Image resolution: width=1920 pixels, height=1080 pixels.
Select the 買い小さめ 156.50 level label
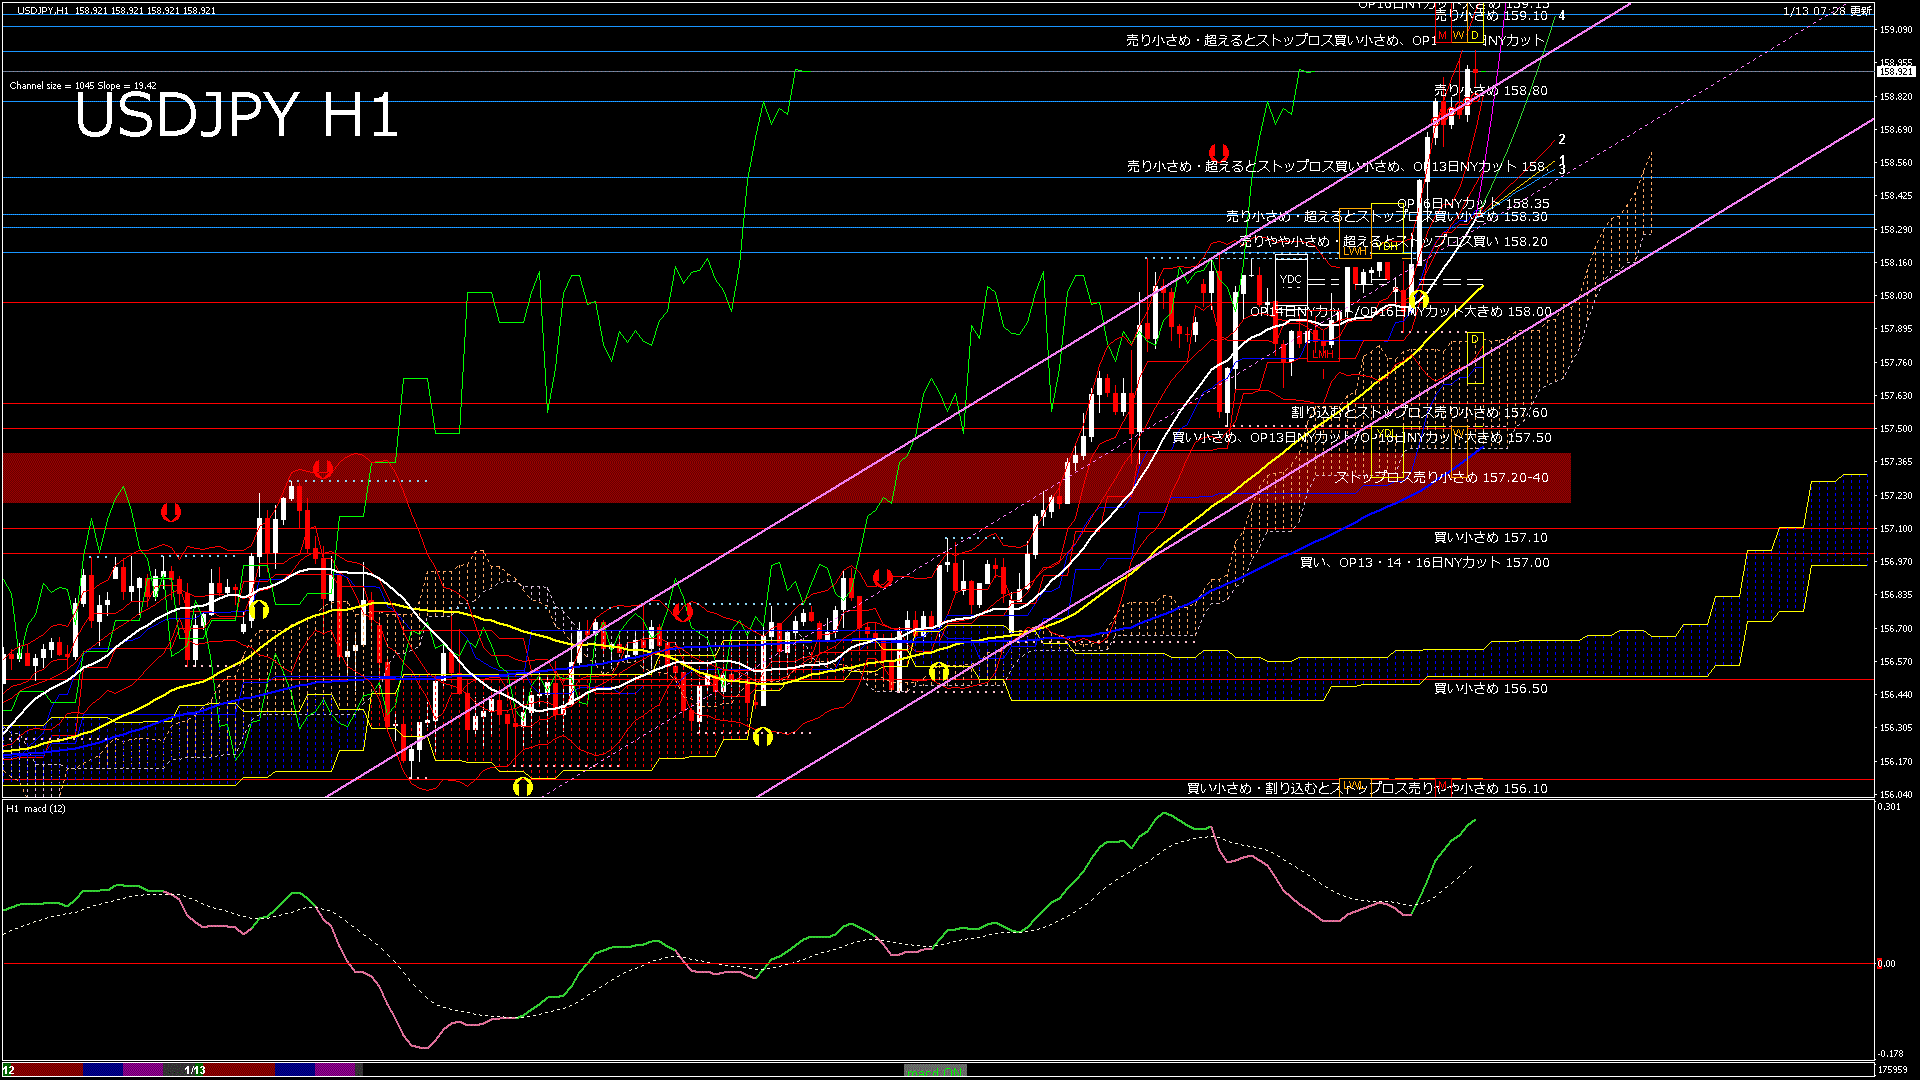point(1490,689)
